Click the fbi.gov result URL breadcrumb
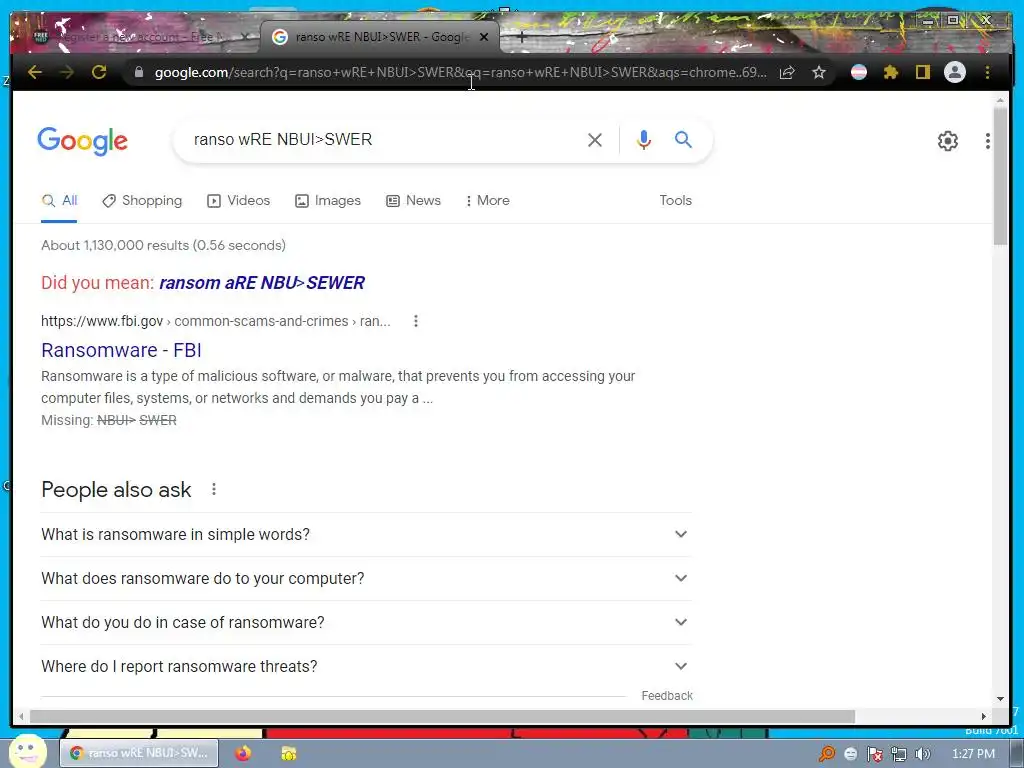Screen dimensions: 1024x768 click(216, 321)
